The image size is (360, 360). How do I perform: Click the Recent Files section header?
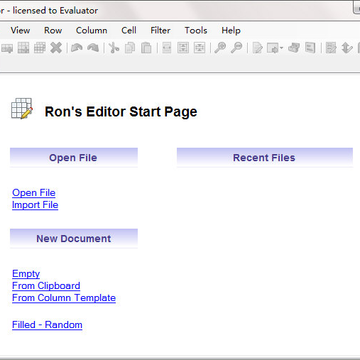(x=265, y=157)
